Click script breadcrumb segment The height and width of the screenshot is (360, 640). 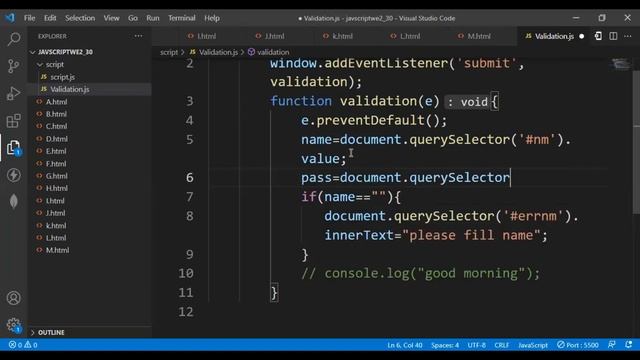pyautogui.click(x=169, y=52)
